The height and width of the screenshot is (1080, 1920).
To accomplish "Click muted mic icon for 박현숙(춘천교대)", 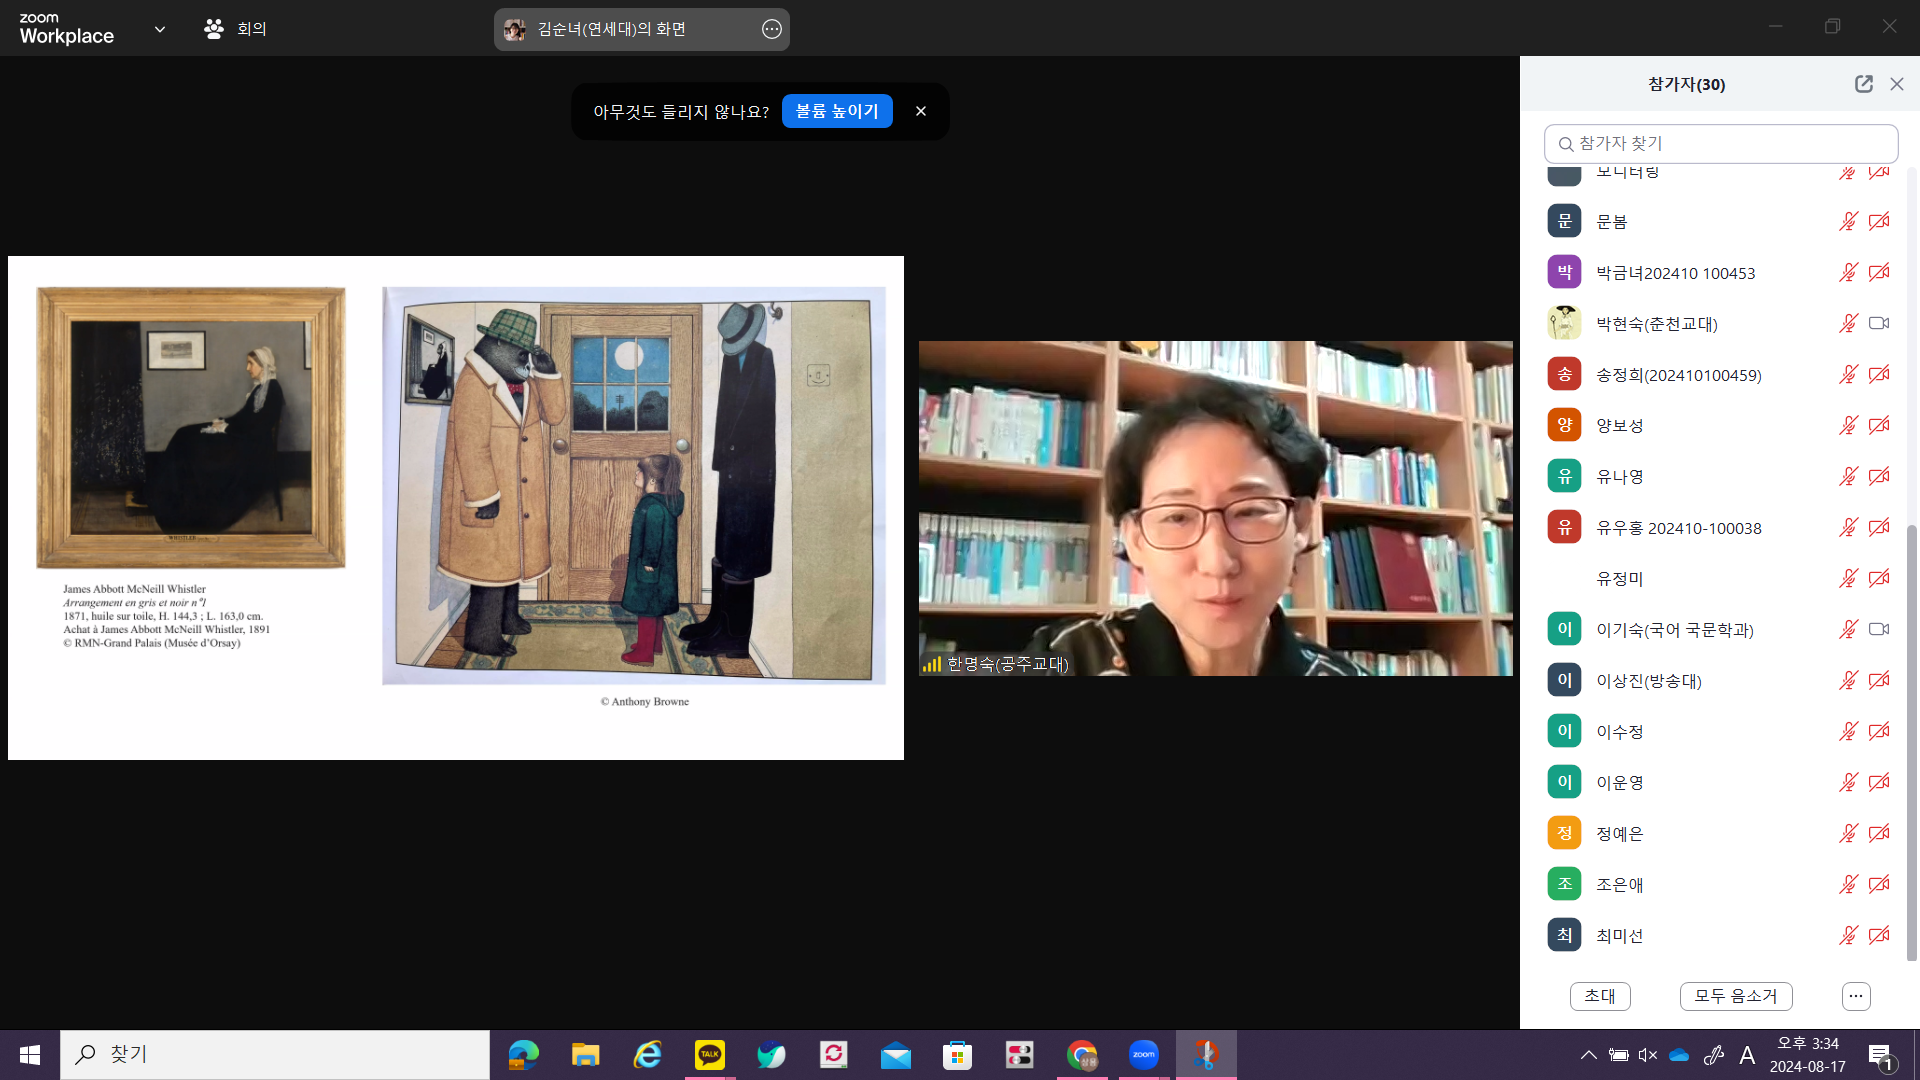I will pos(1848,323).
